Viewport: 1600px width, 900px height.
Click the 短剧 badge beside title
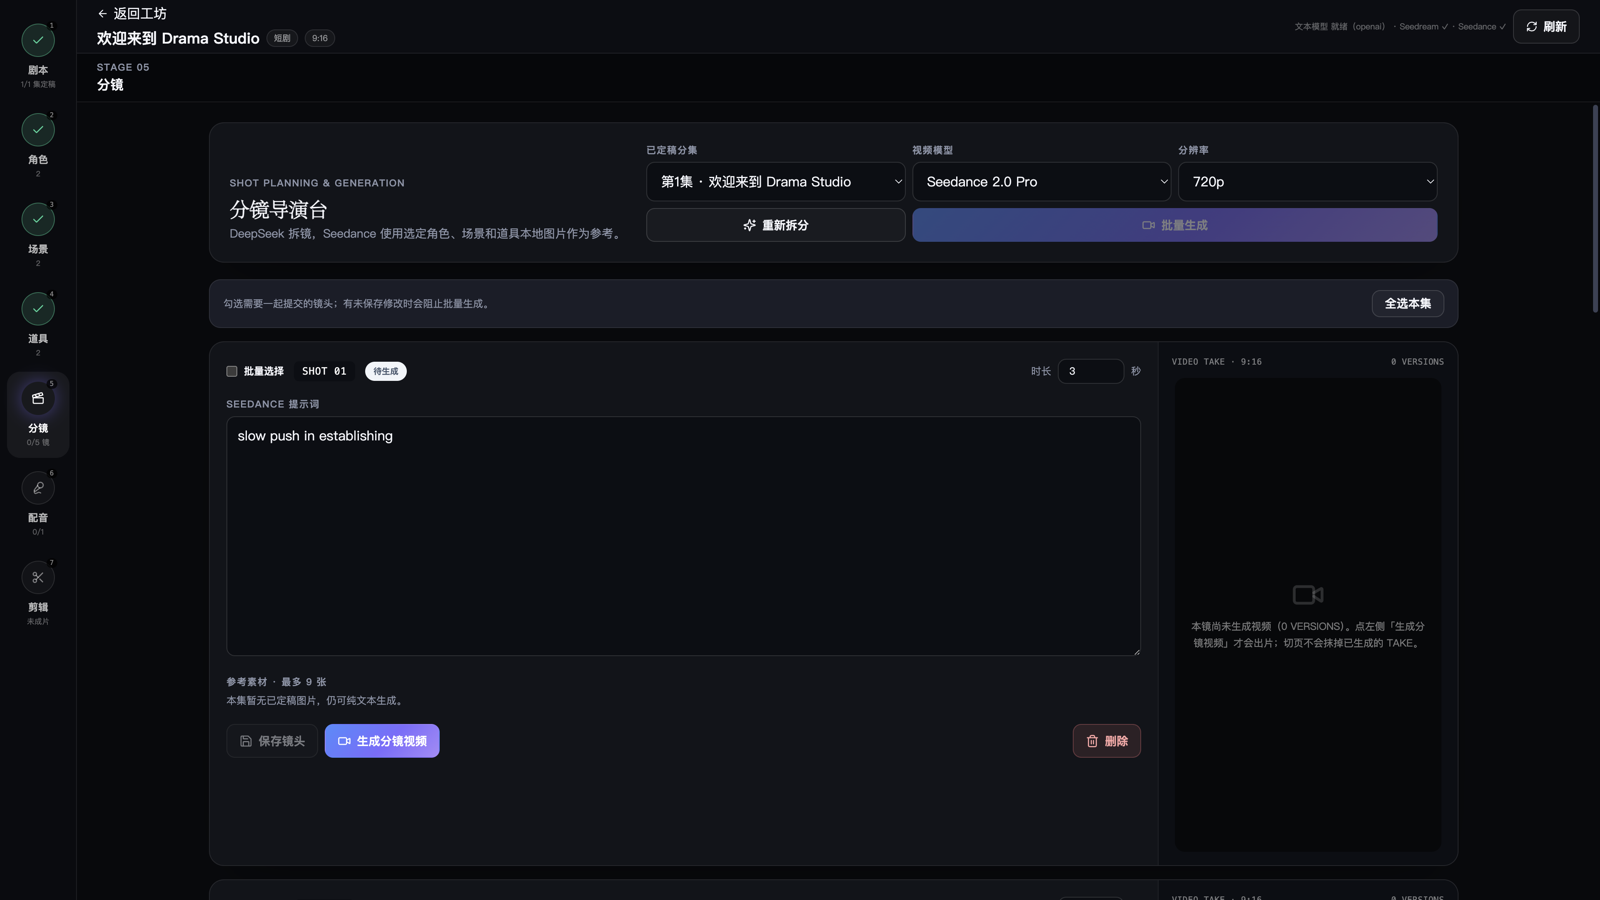282,38
